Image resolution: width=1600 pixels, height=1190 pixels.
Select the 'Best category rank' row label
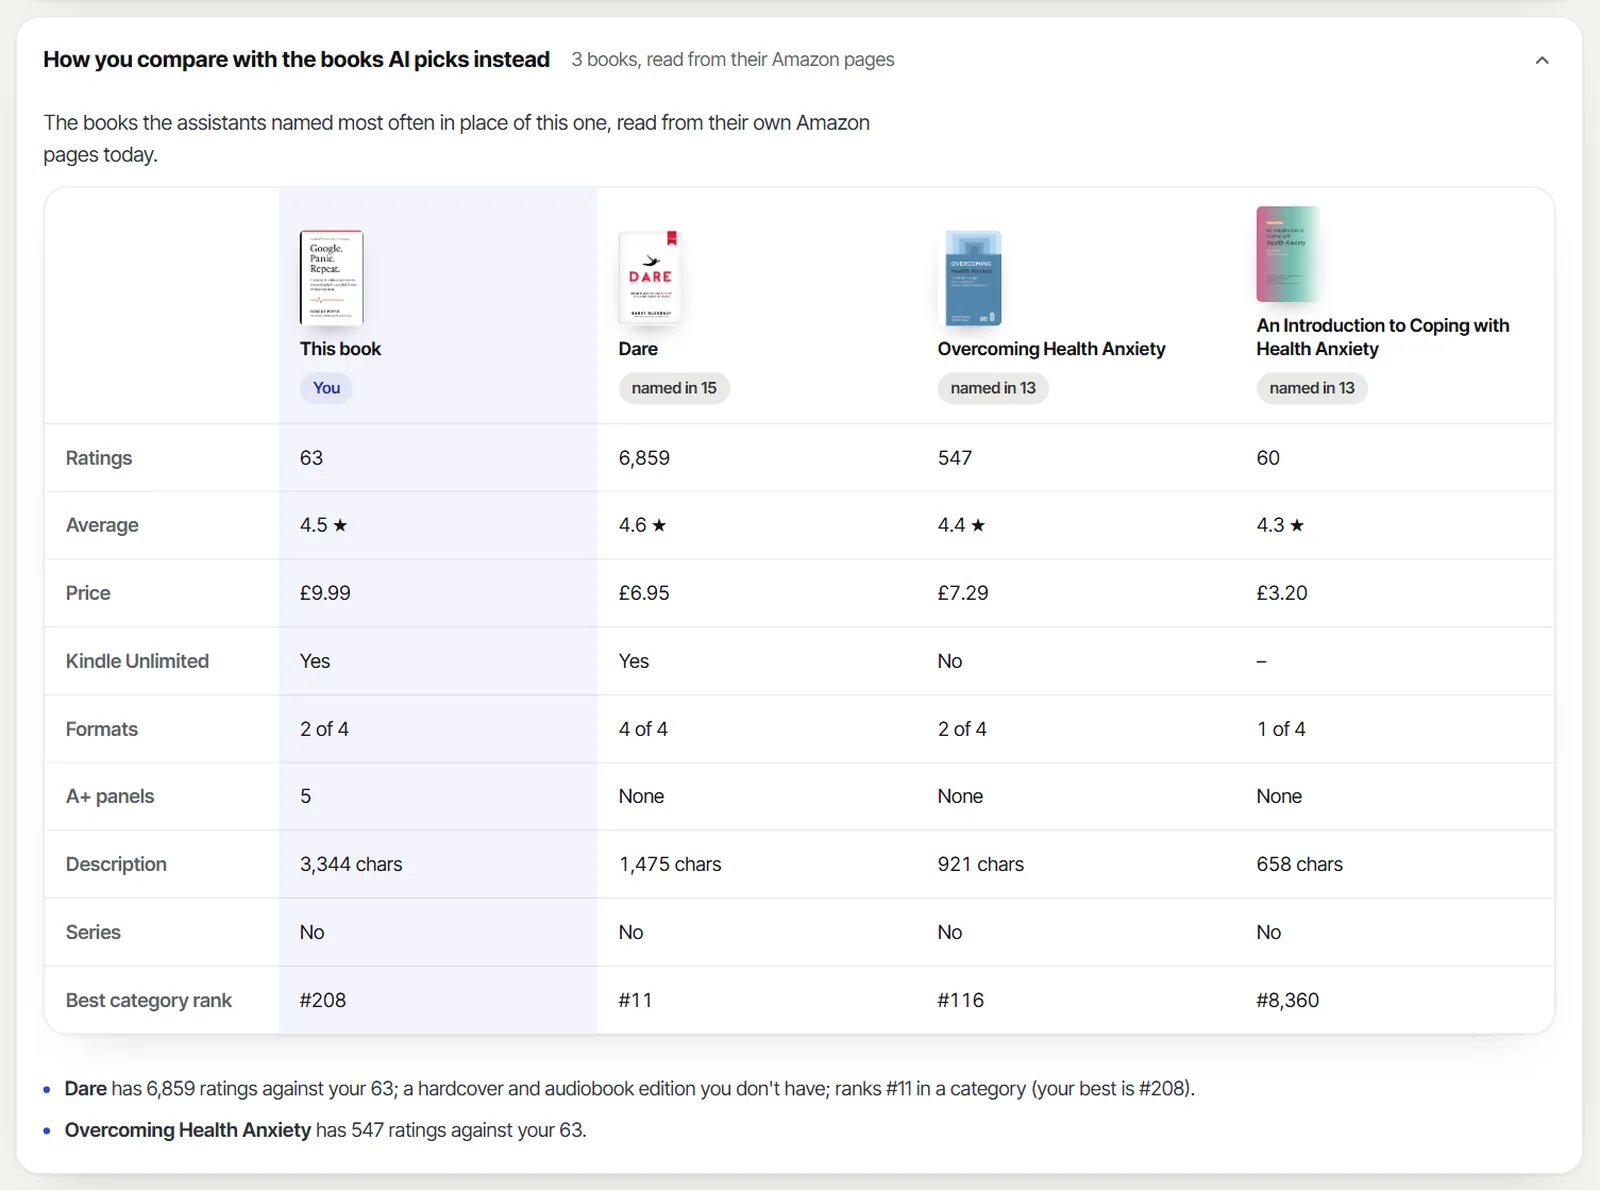point(149,1000)
